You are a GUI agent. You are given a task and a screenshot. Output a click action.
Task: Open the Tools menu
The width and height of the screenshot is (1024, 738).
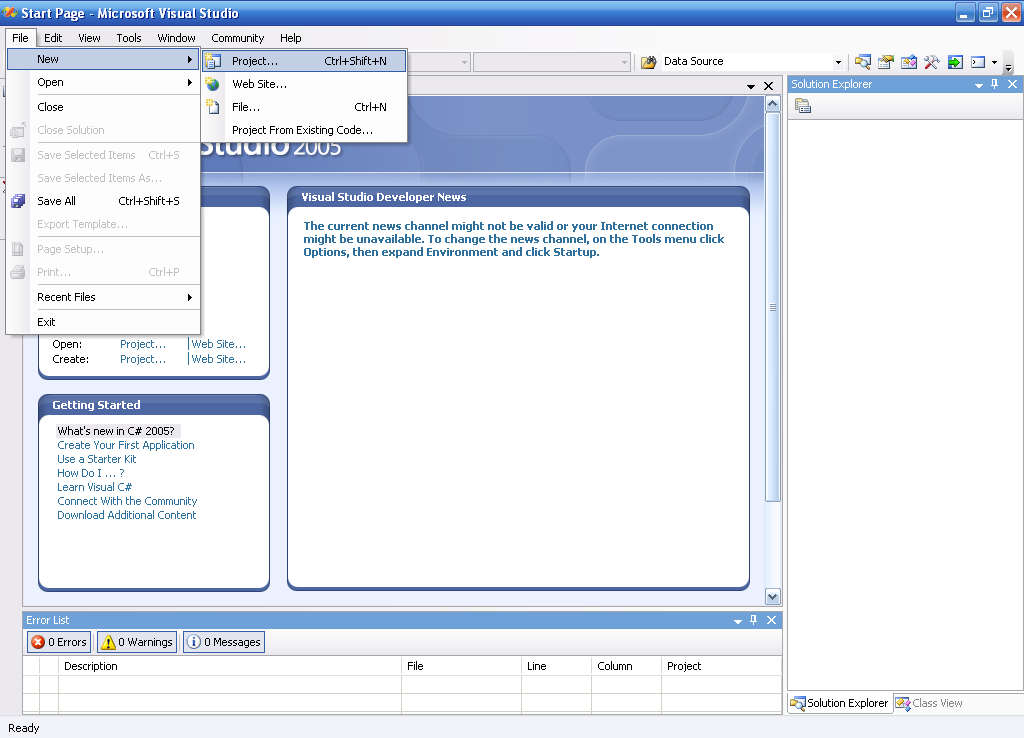[129, 38]
